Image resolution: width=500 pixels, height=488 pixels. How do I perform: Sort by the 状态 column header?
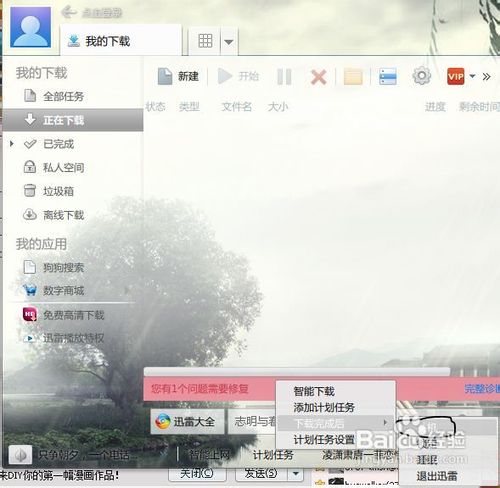(155, 107)
